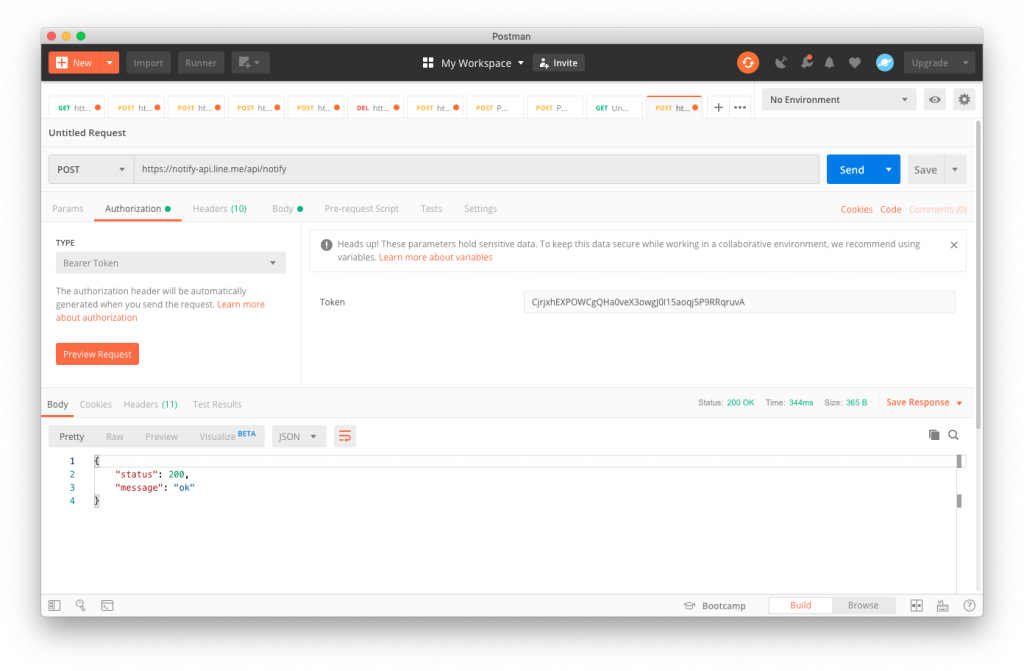Viewport: 1024px width, 671px height.
Task: Open the Save button dropdown arrow
Action: (955, 169)
